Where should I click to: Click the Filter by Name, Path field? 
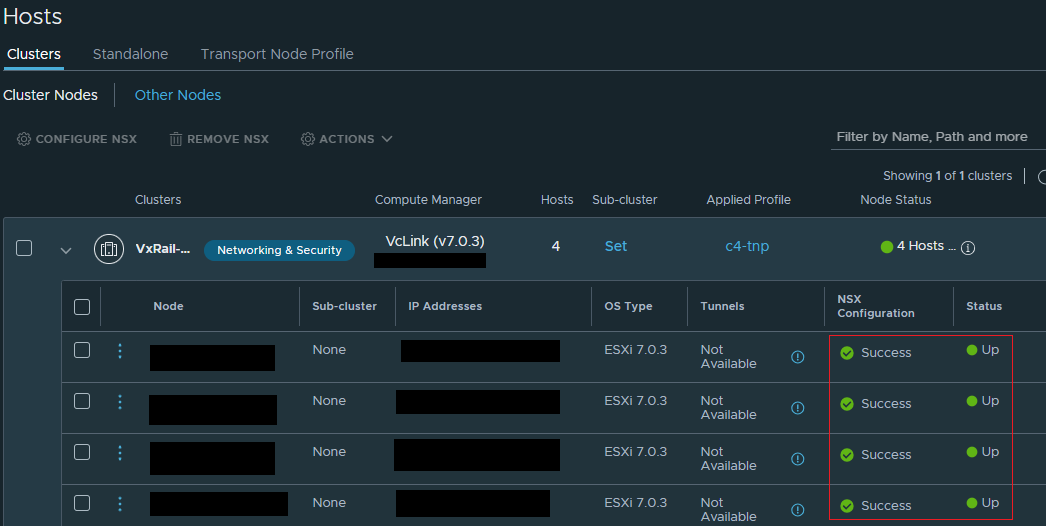coord(937,137)
